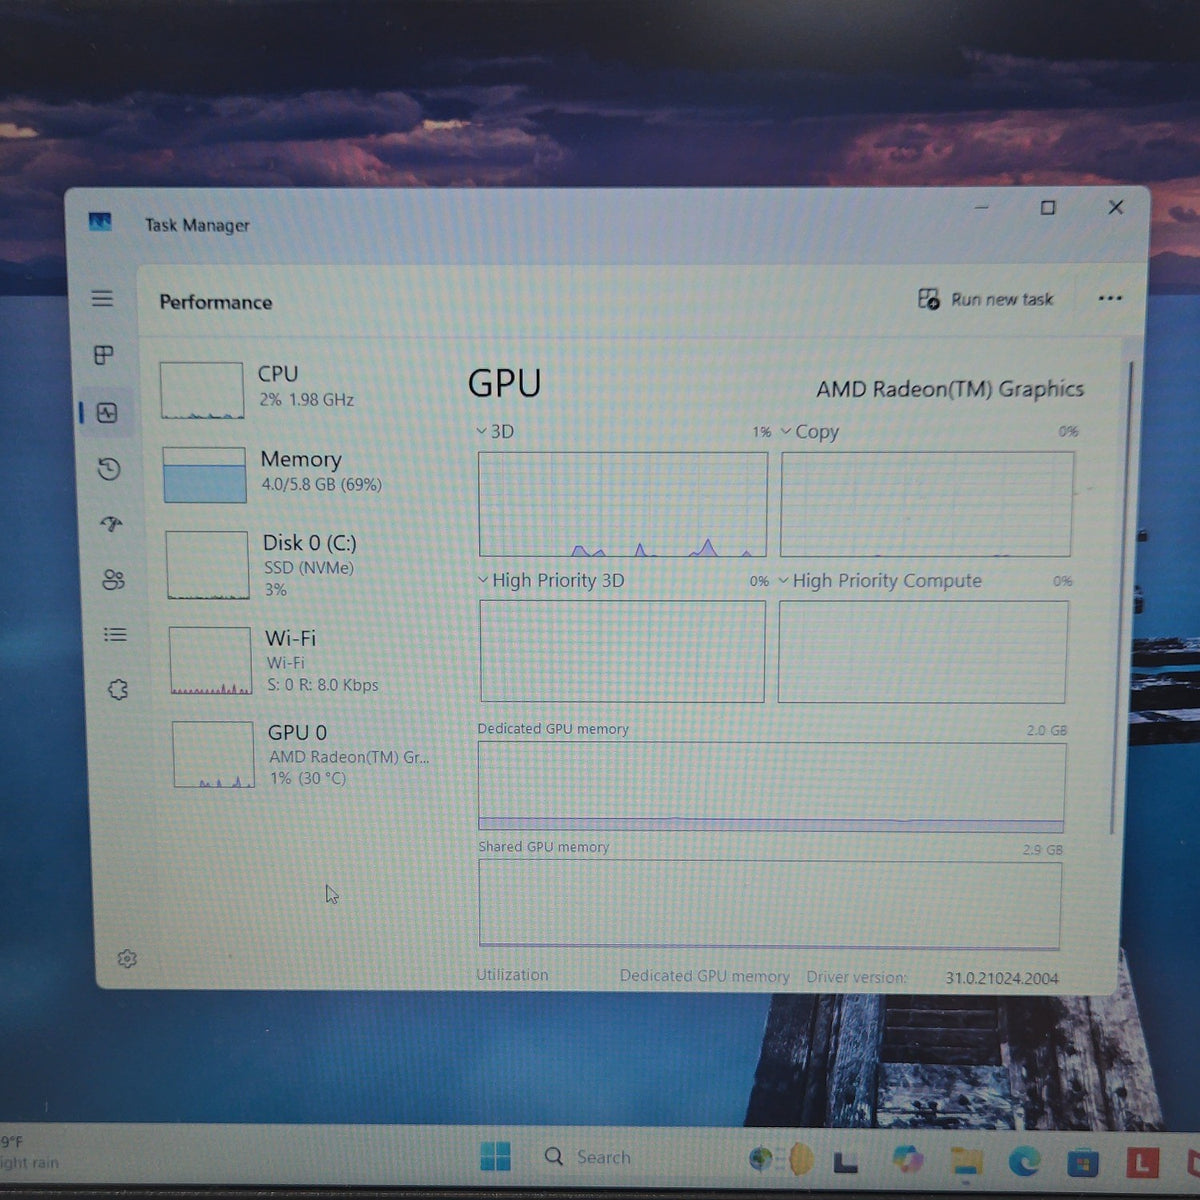Open the App history page icon
The image size is (1200, 1200).
tap(109, 469)
